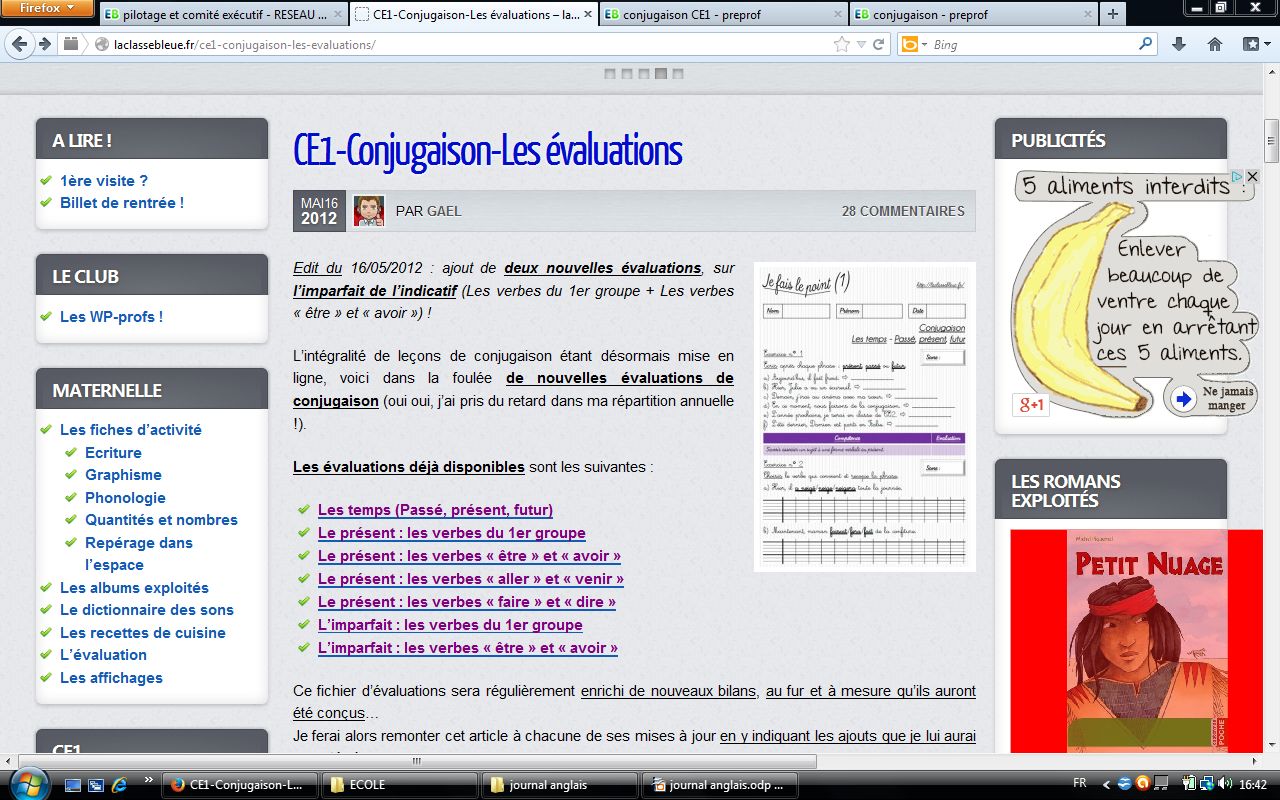Close the banana advertisement with X

click(1252, 176)
